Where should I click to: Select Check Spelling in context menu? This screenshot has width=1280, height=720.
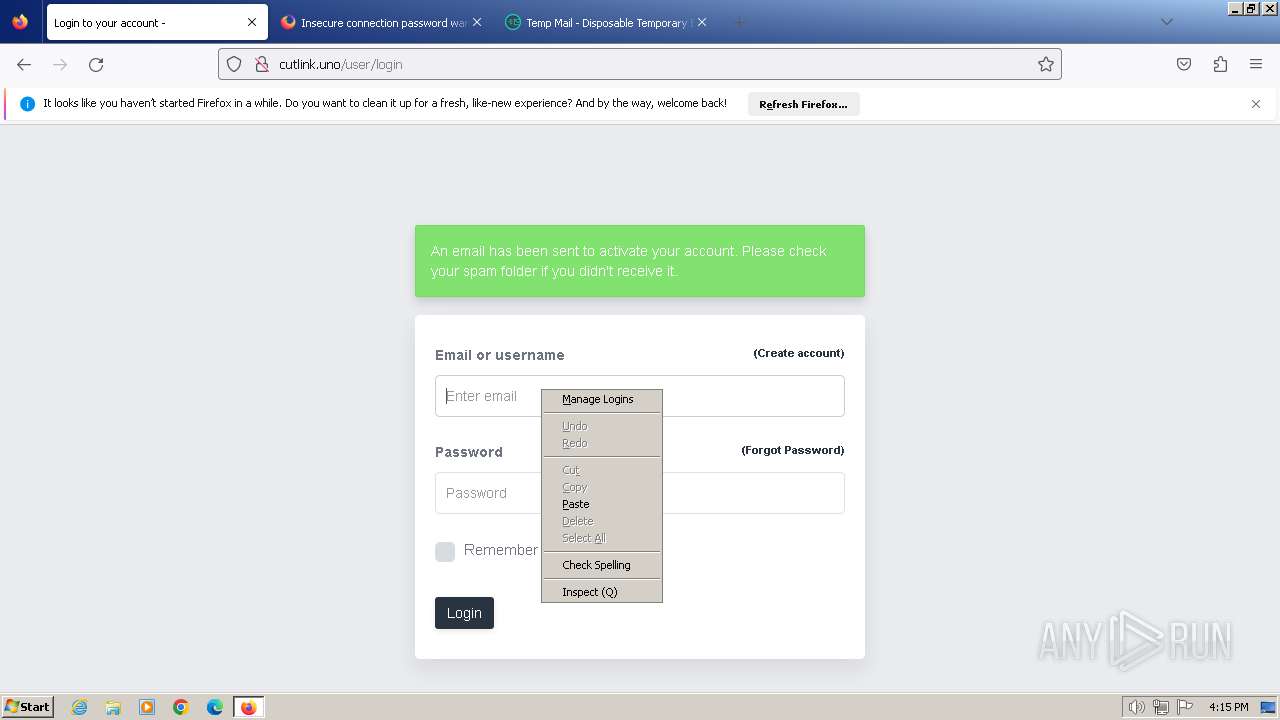click(602, 565)
